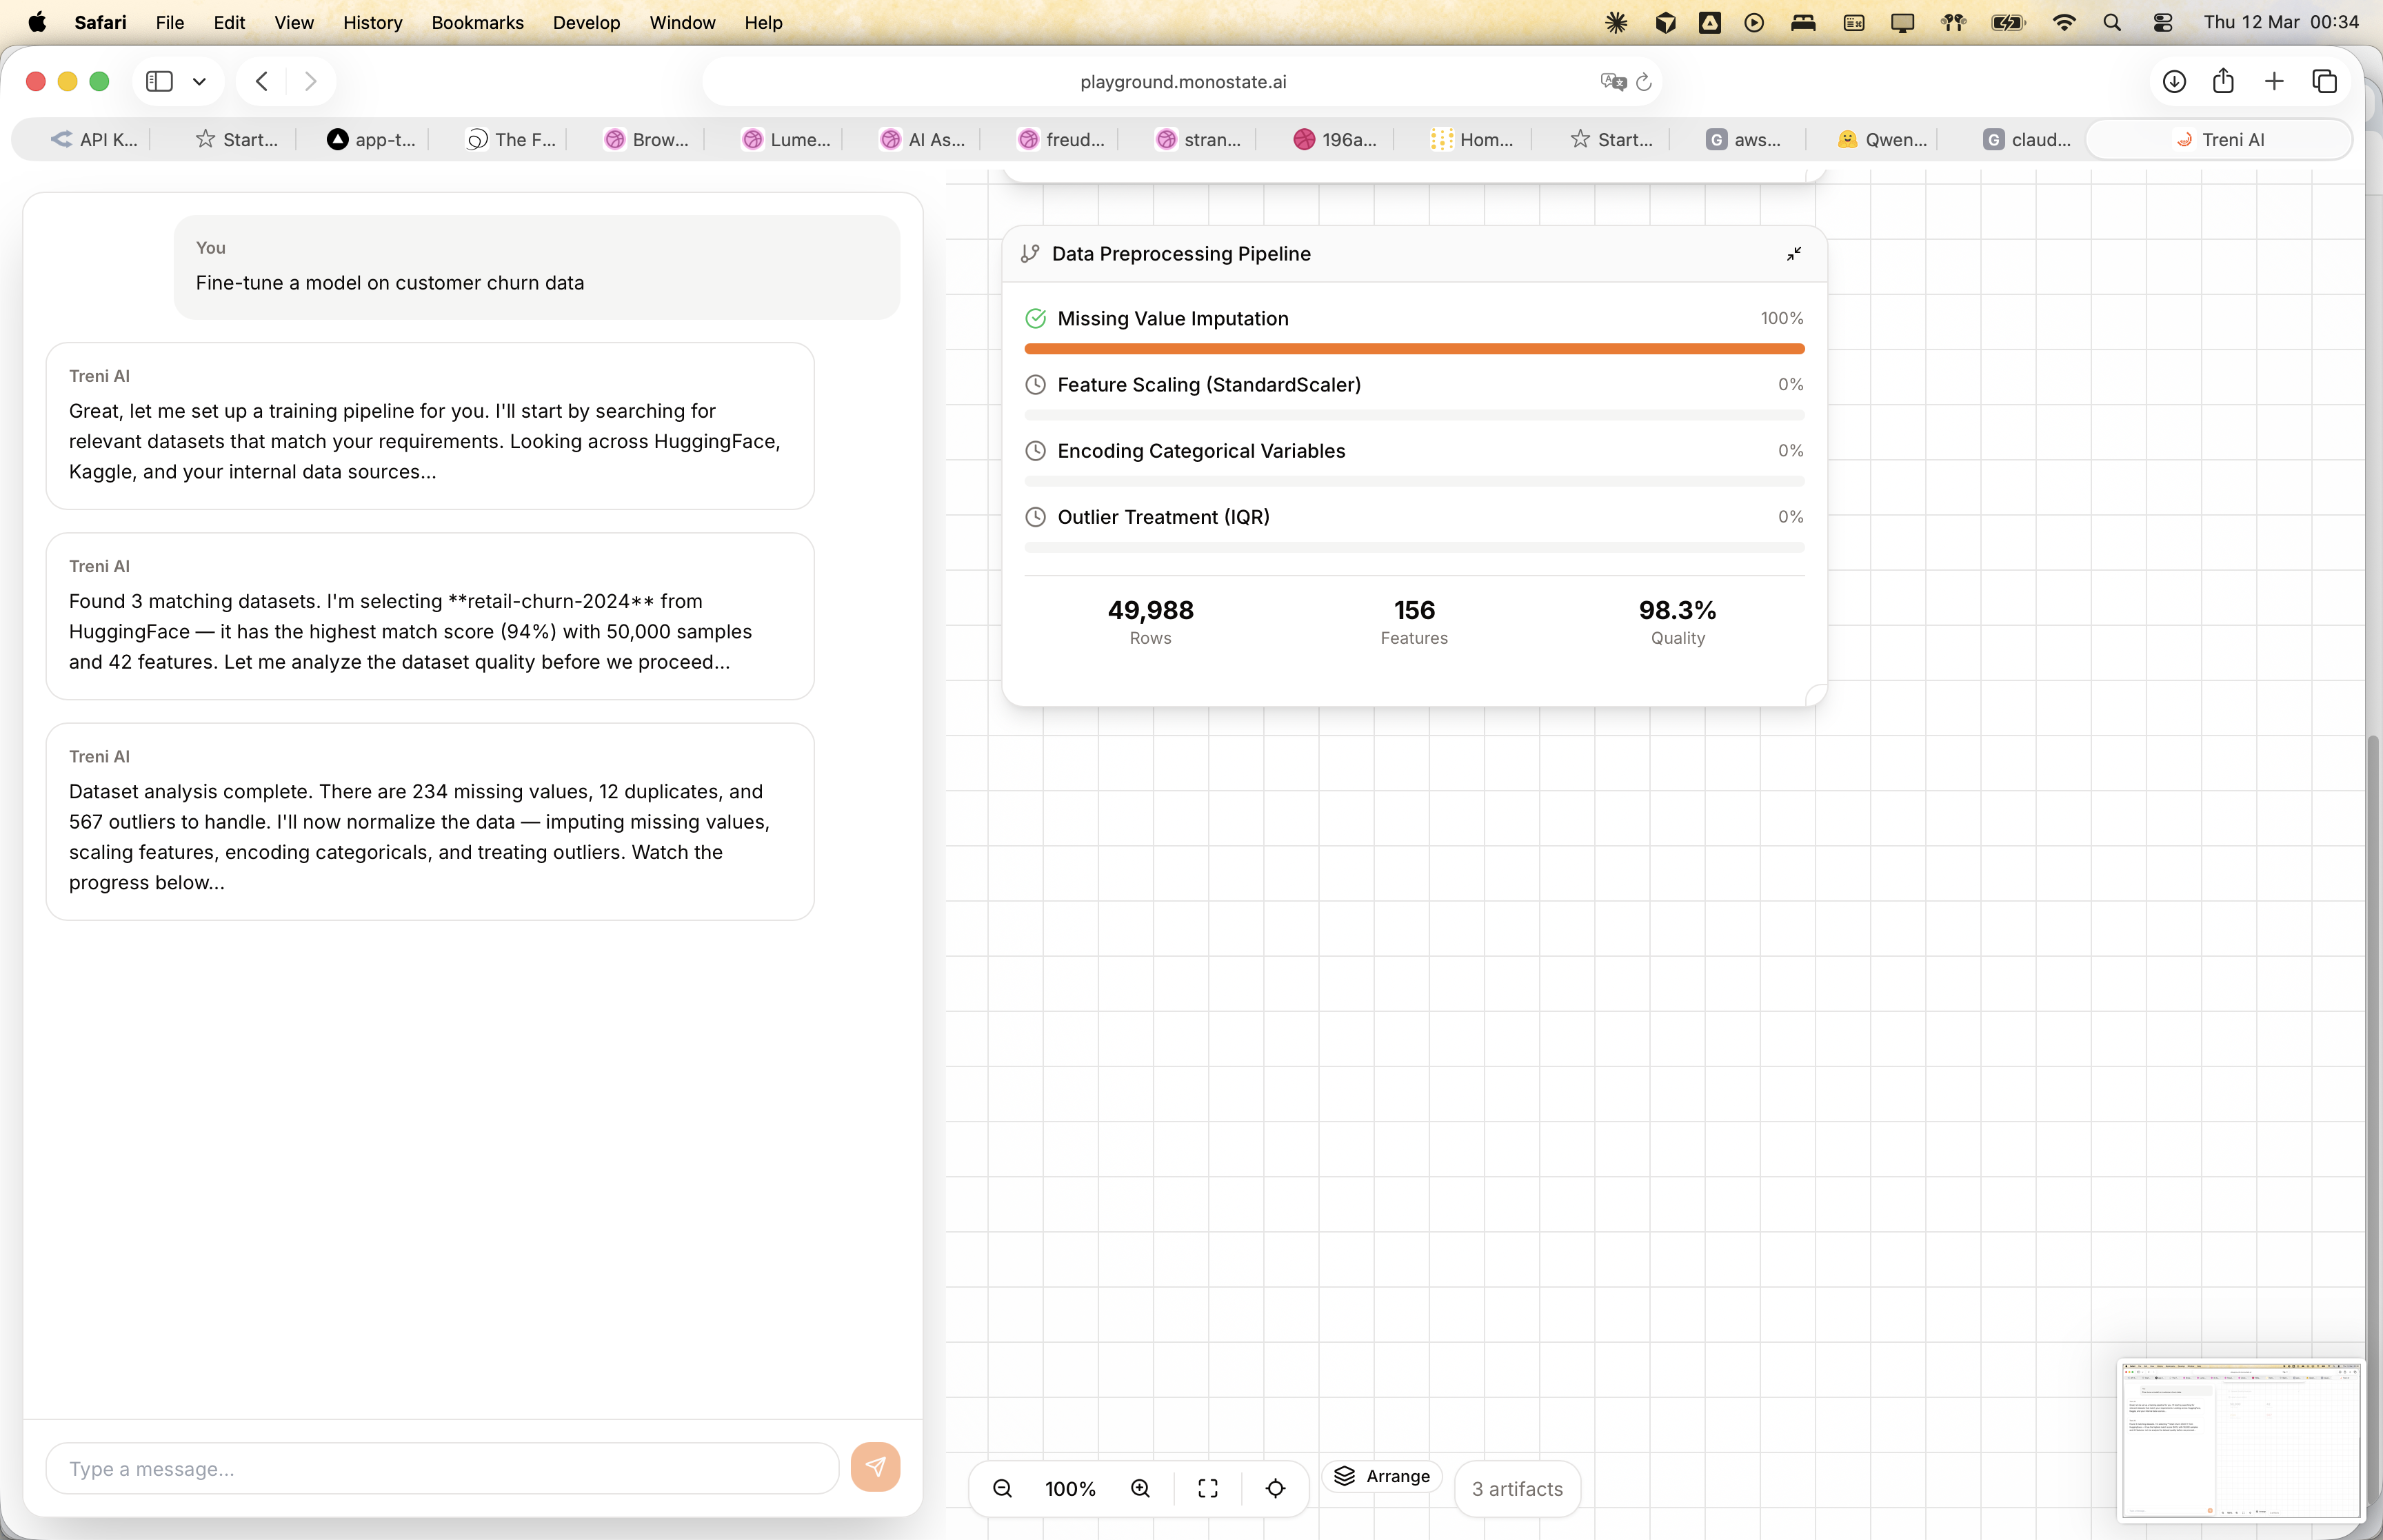Click the Safari share icon
Image resolution: width=2383 pixels, height=1540 pixels.
click(x=2223, y=81)
